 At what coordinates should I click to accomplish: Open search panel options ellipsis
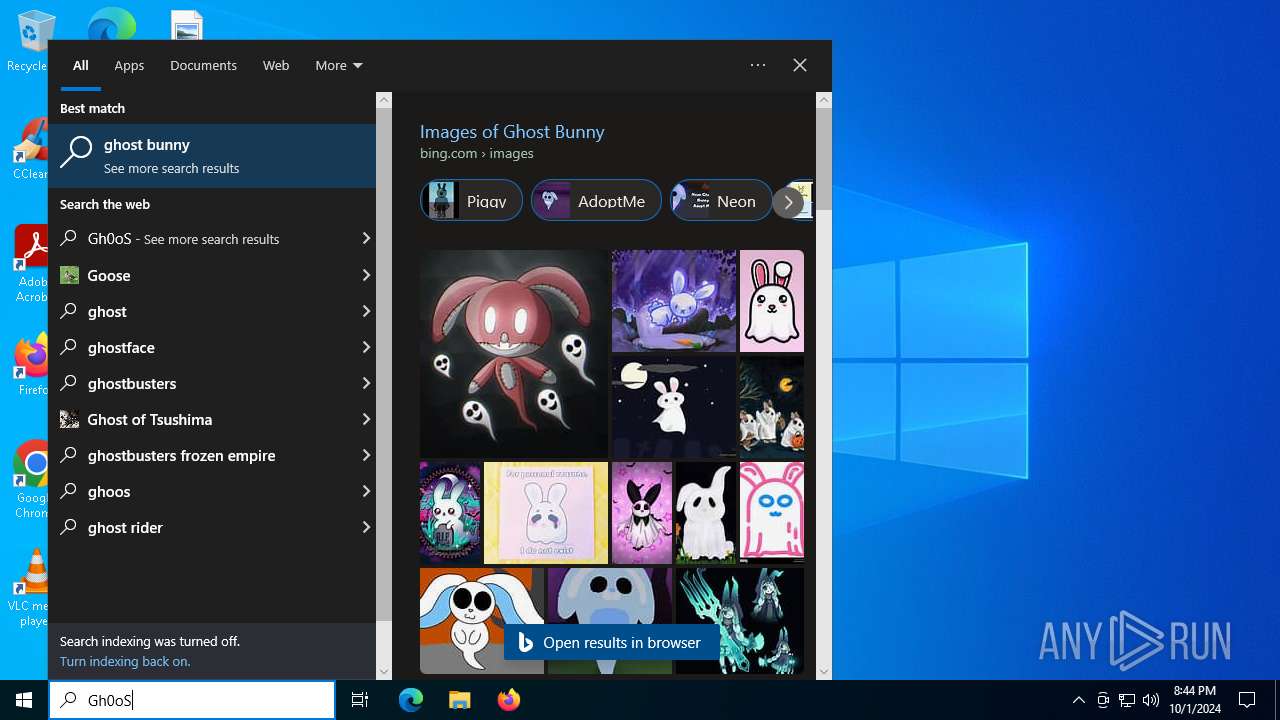pyautogui.click(x=758, y=65)
